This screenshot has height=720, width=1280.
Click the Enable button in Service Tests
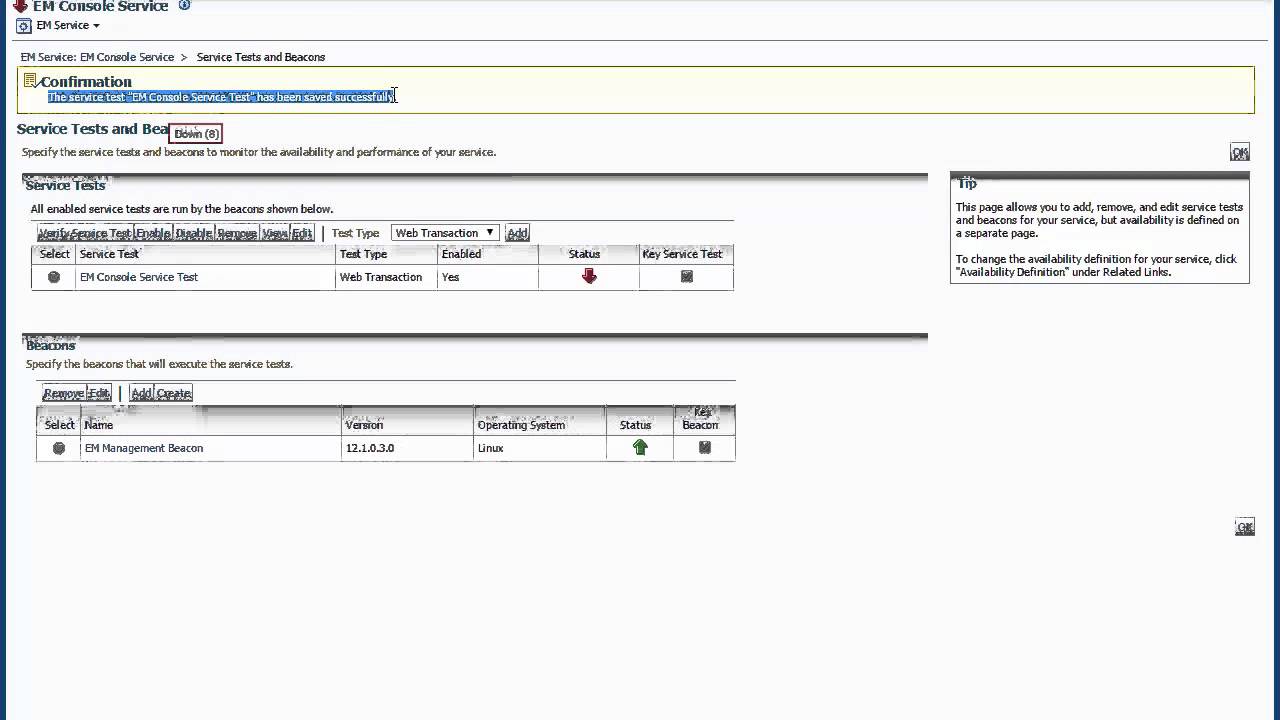point(153,233)
